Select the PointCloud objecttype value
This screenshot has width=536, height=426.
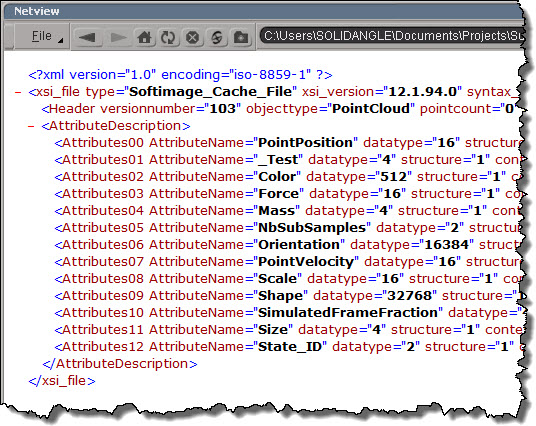(x=371, y=109)
